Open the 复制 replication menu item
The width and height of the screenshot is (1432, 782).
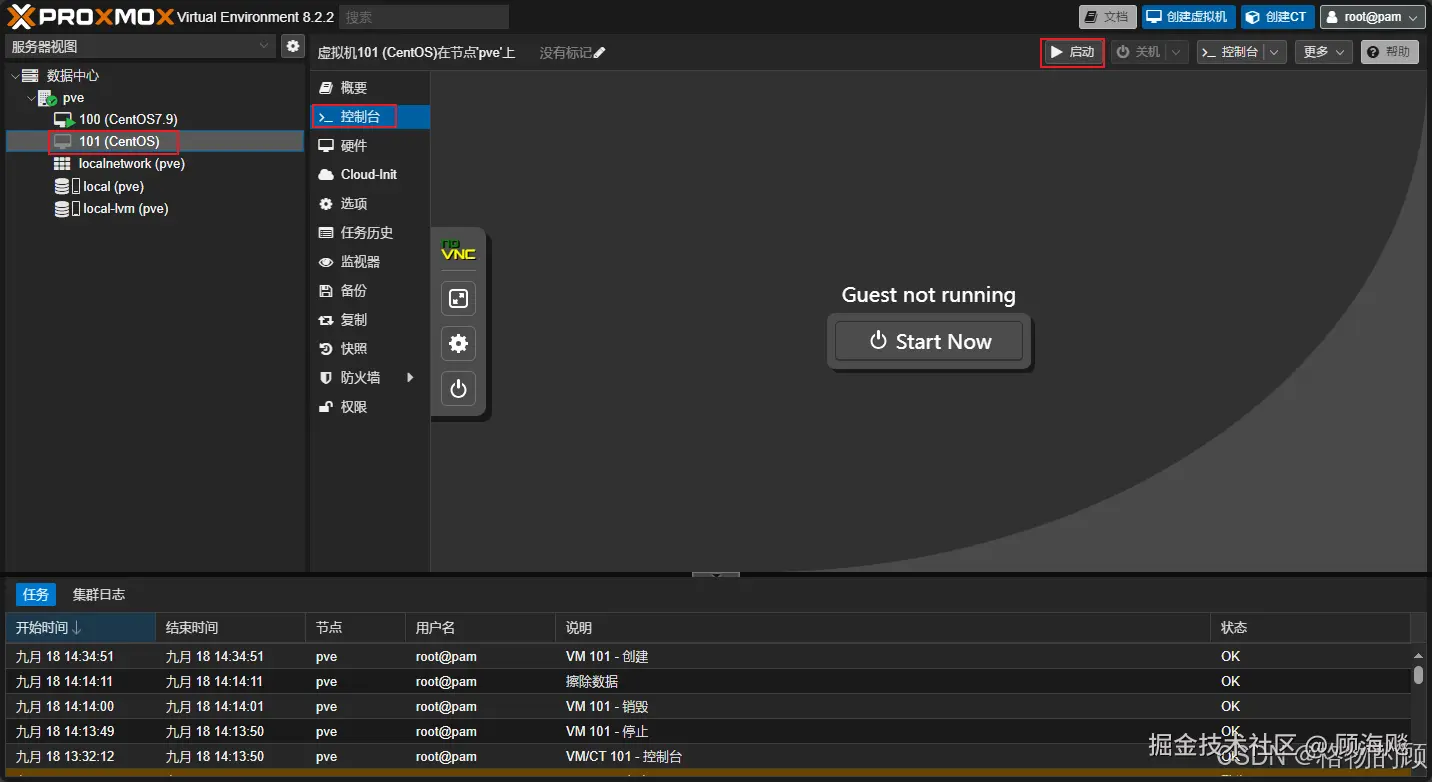(370, 319)
